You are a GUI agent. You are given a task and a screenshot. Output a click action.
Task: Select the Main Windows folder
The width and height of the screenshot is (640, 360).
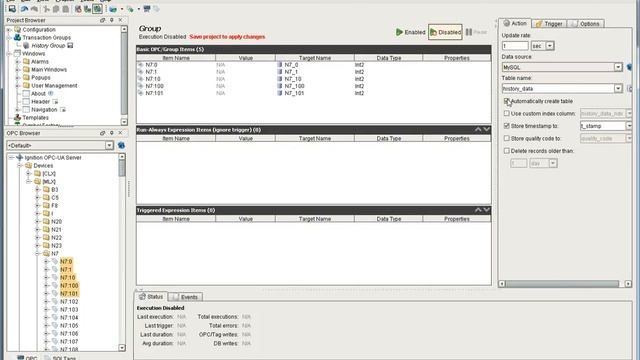[x=49, y=69]
